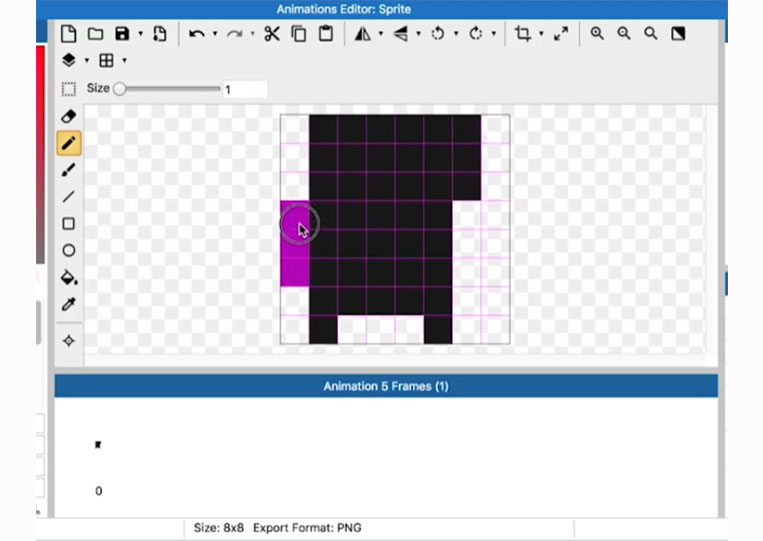Image resolution: width=763 pixels, height=541 pixels.
Task: Click the layers icon
Action: pyautogui.click(x=69, y=60)
